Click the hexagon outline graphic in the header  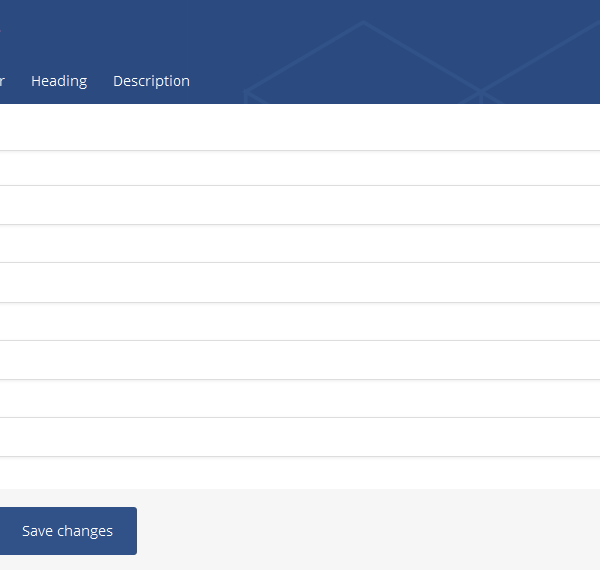(364, 60)
